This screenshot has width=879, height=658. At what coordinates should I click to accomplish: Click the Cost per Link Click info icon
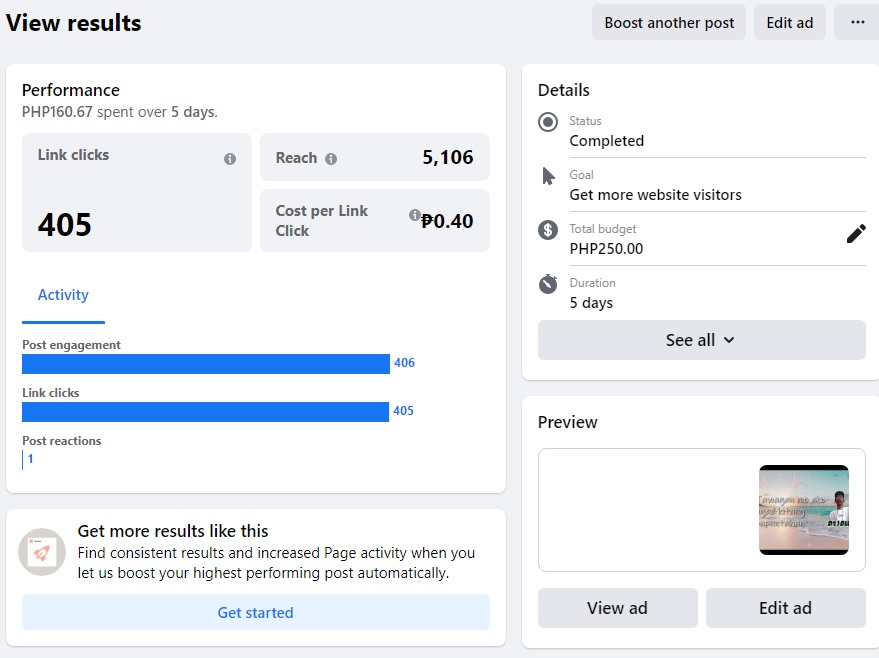414,215
